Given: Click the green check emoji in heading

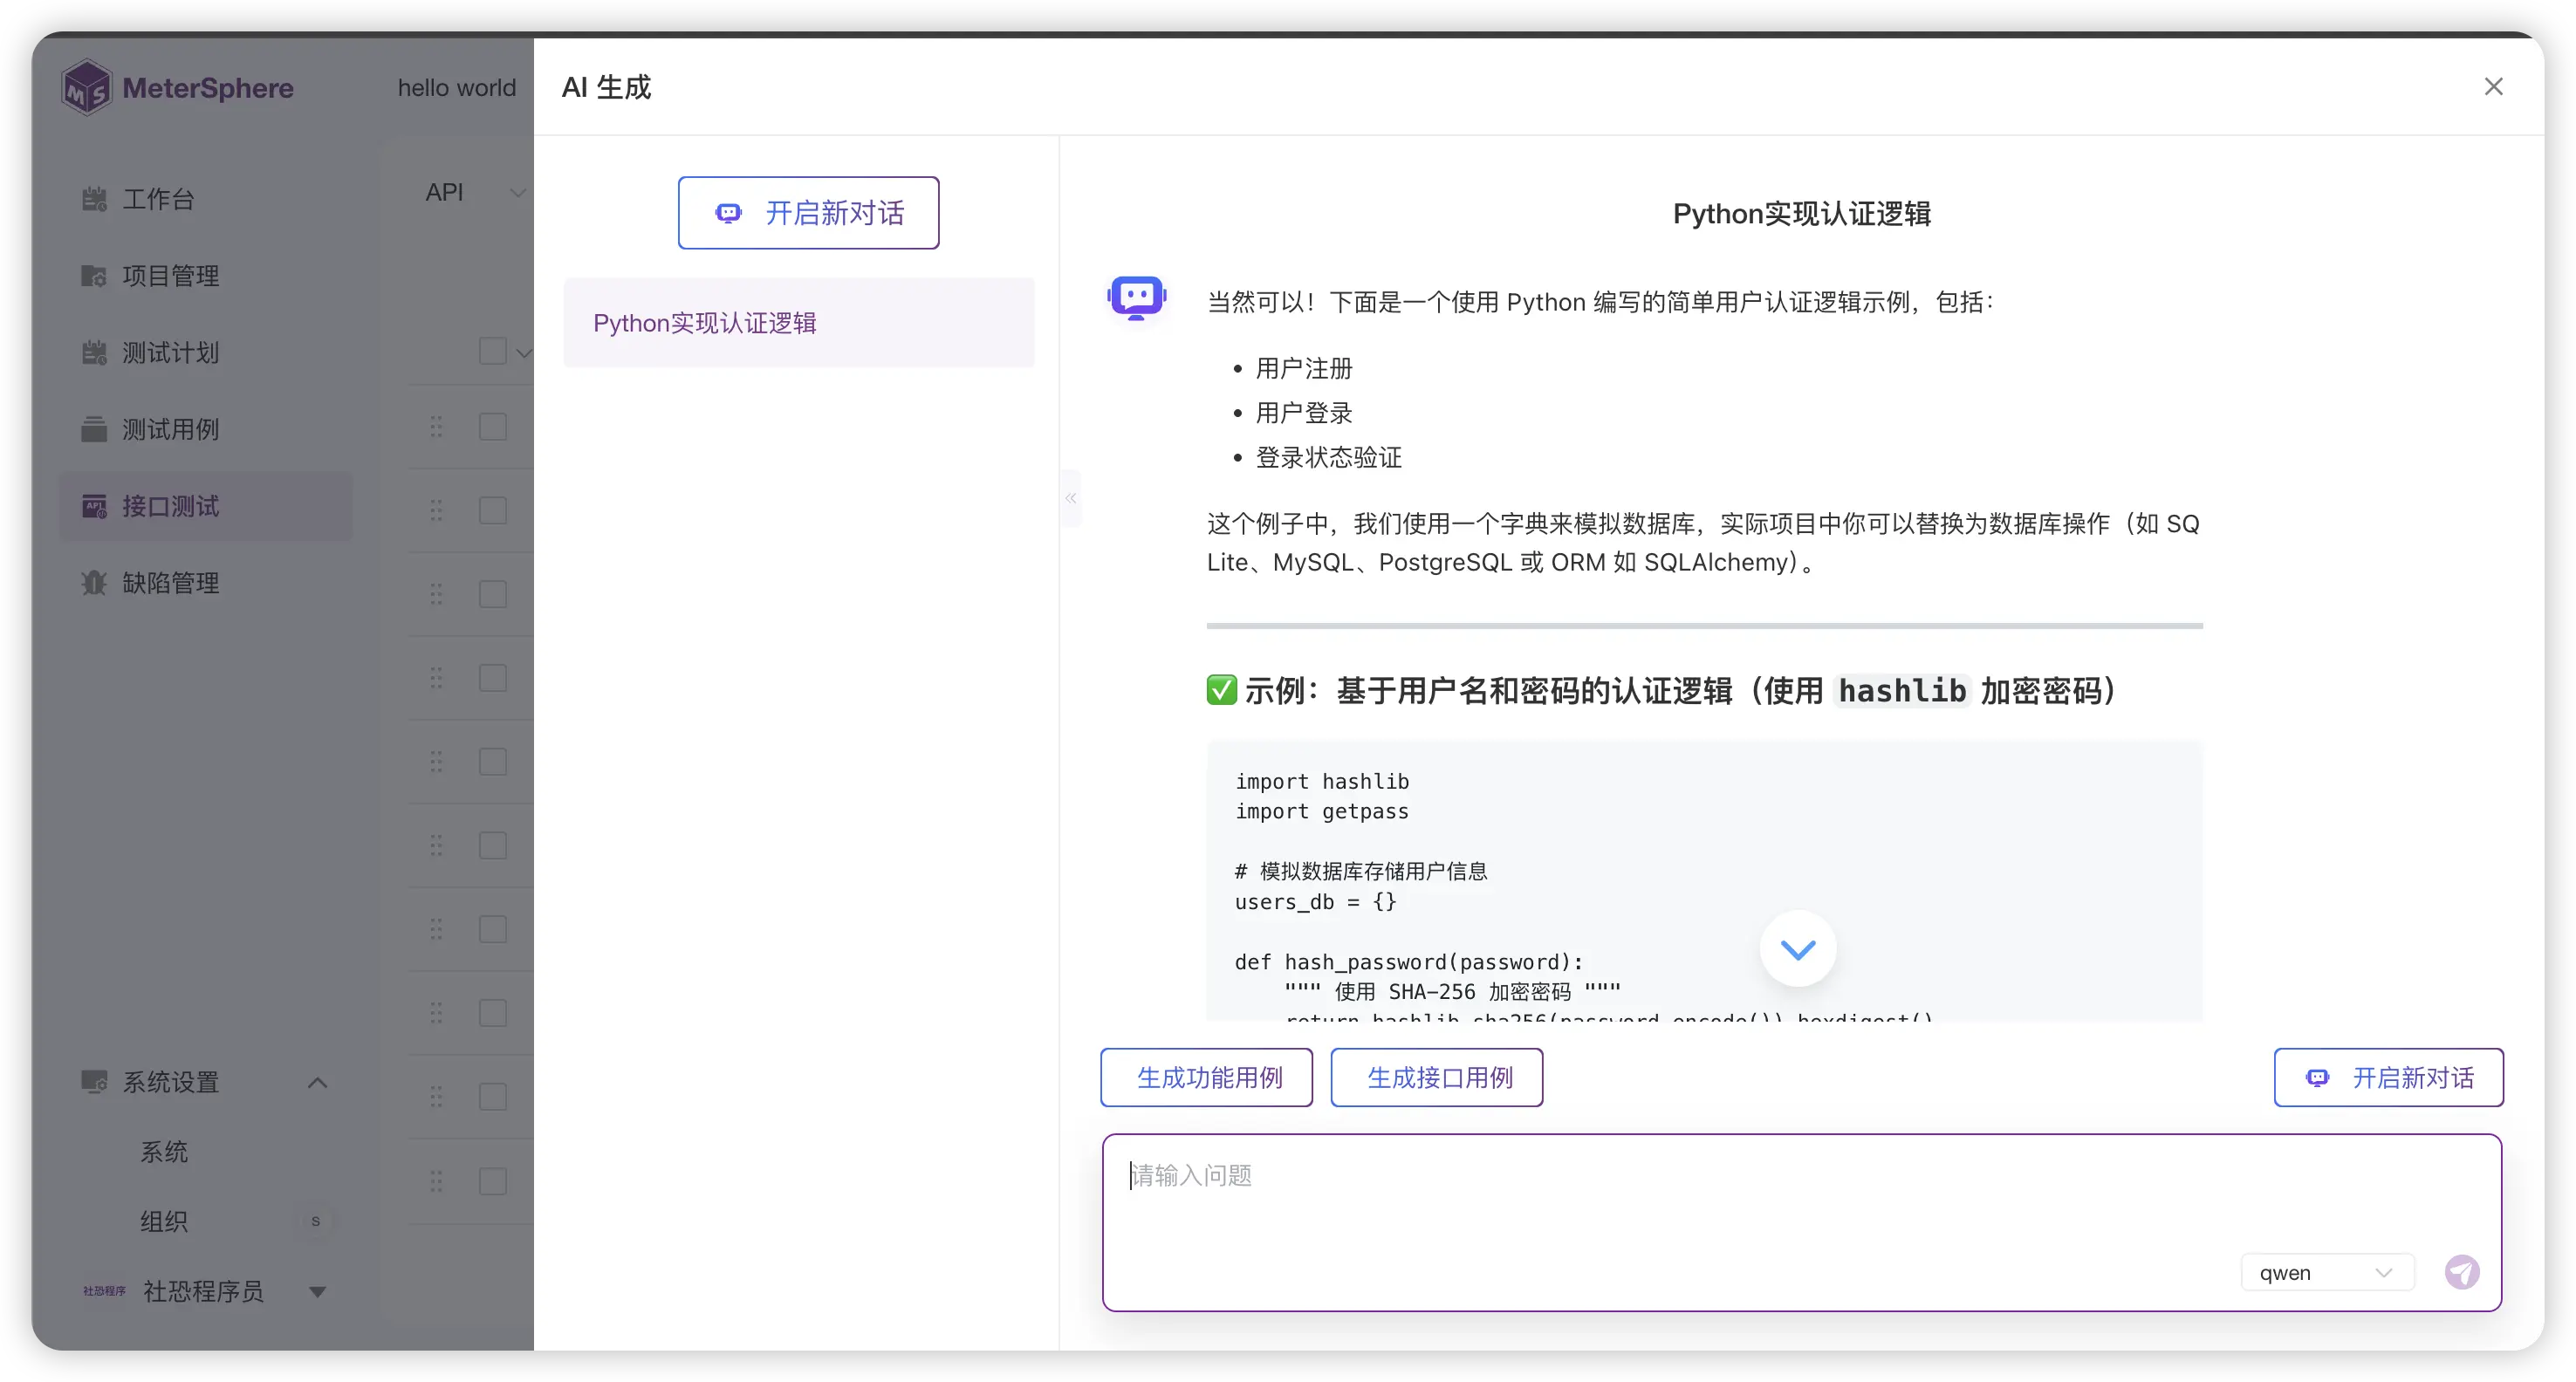Looking at the screenshot, I should [1221, 690].
